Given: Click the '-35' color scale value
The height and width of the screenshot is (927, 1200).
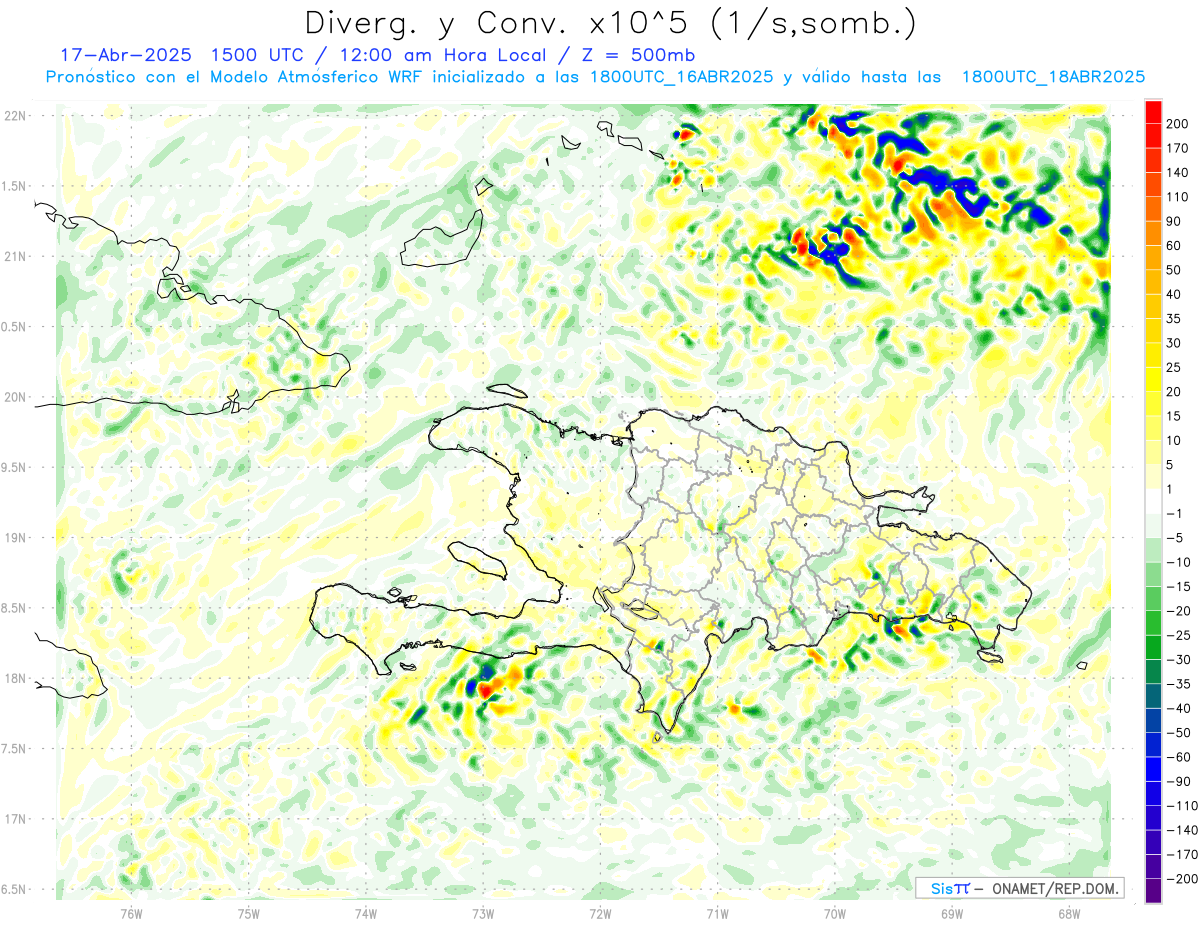Looking at the screenshot, I should (x=1180, y=684).
